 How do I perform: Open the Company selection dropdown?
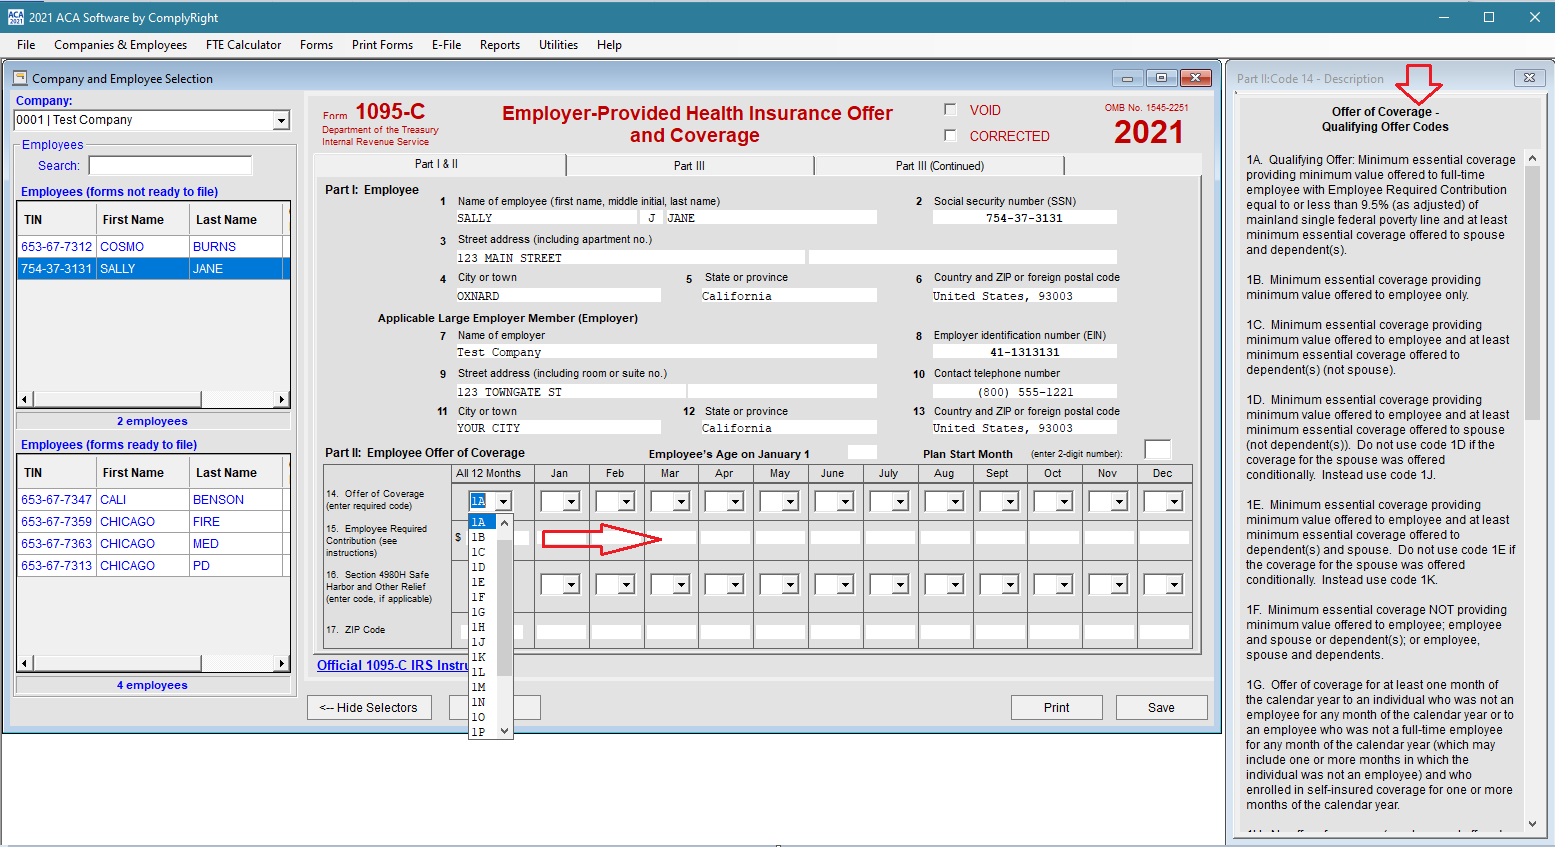pyautogui.click(x=281, y=120)
